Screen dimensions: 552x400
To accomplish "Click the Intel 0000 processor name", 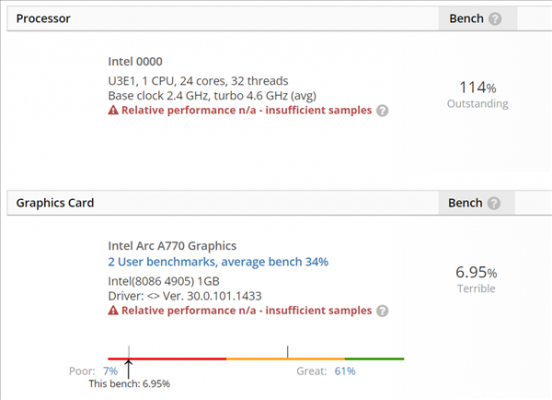I will pyautogui.click(x=135, y=62).
